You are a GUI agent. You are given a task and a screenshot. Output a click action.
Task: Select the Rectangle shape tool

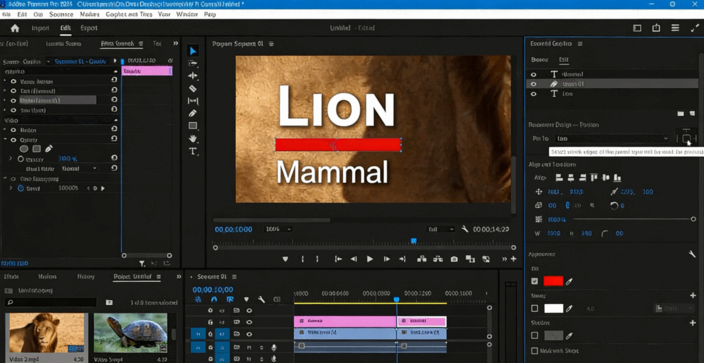click(193, 126)
